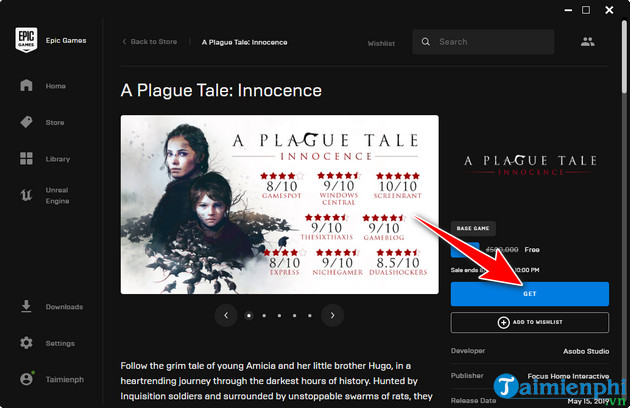Show next carousel image
The height and width of the screenshot is (408, 630).
[332, 316]
